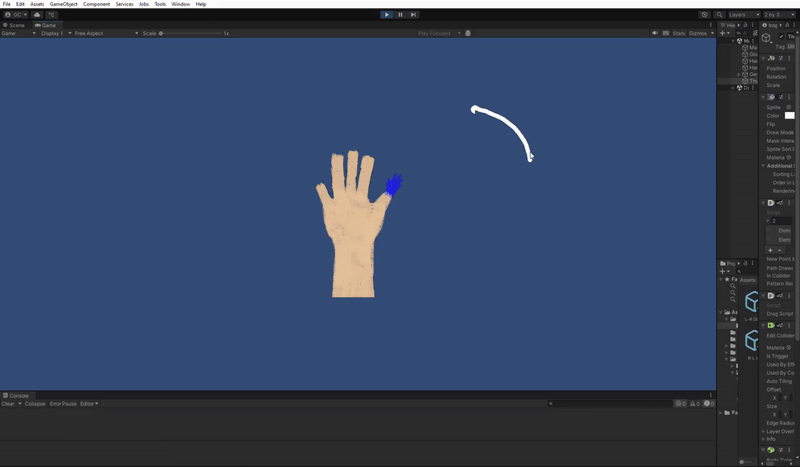Toggle Error Pause in the Console
This screenshot has height=467, width=800.
(63, 404)
